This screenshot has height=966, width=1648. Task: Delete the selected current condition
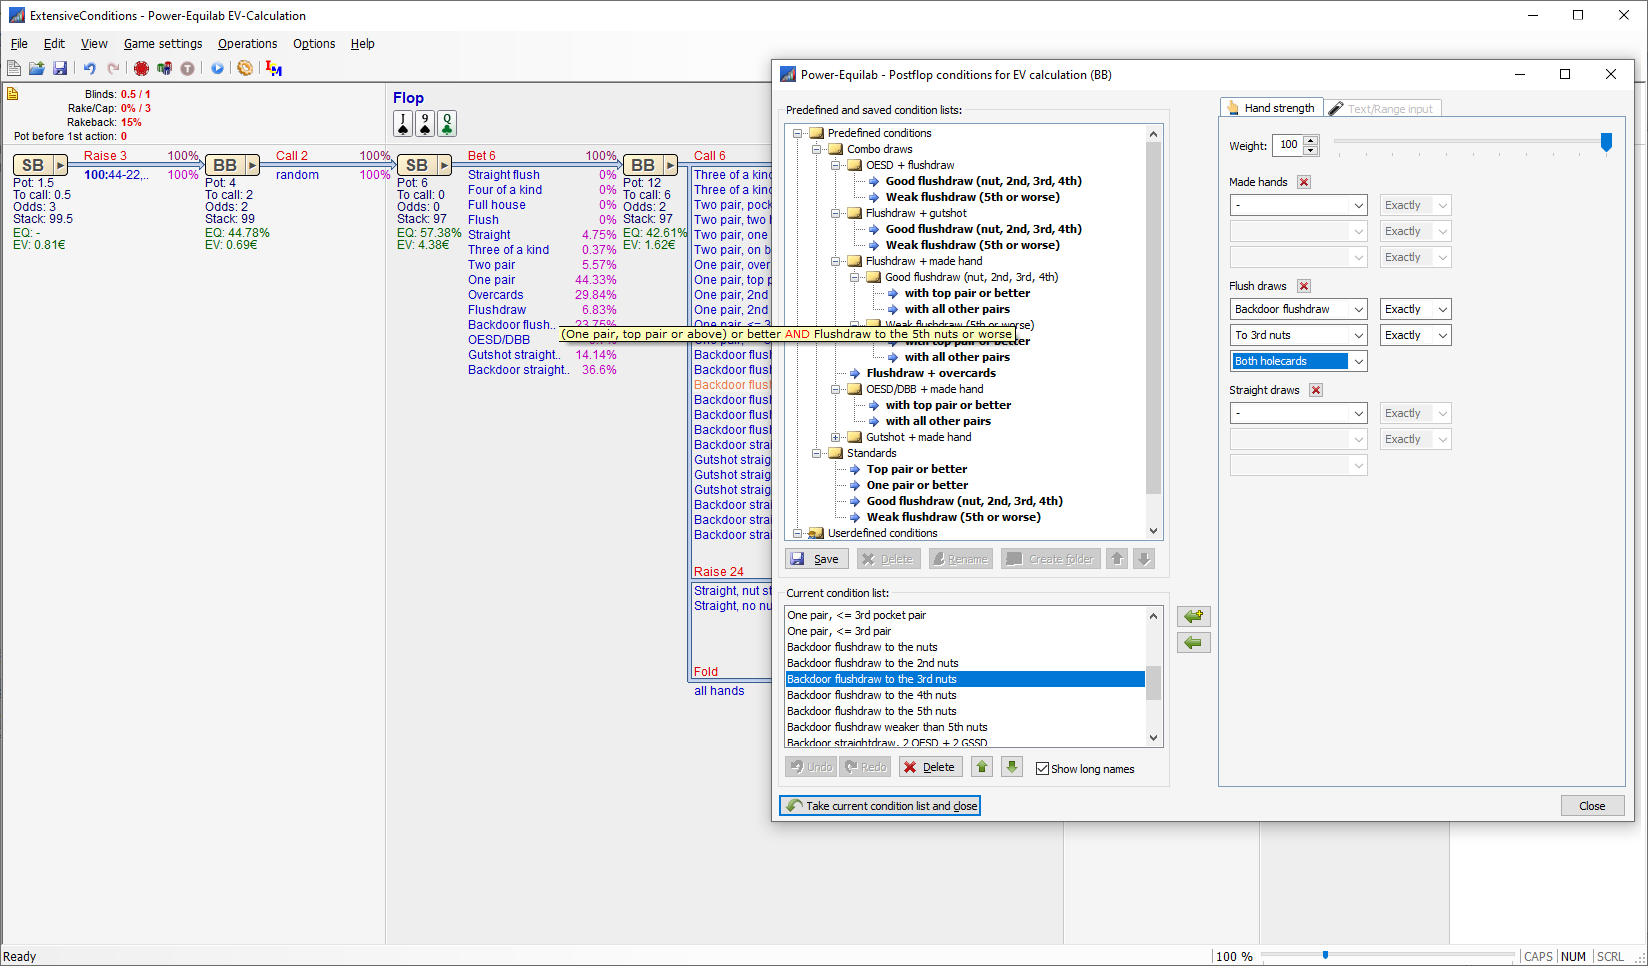tap(930, 767)
